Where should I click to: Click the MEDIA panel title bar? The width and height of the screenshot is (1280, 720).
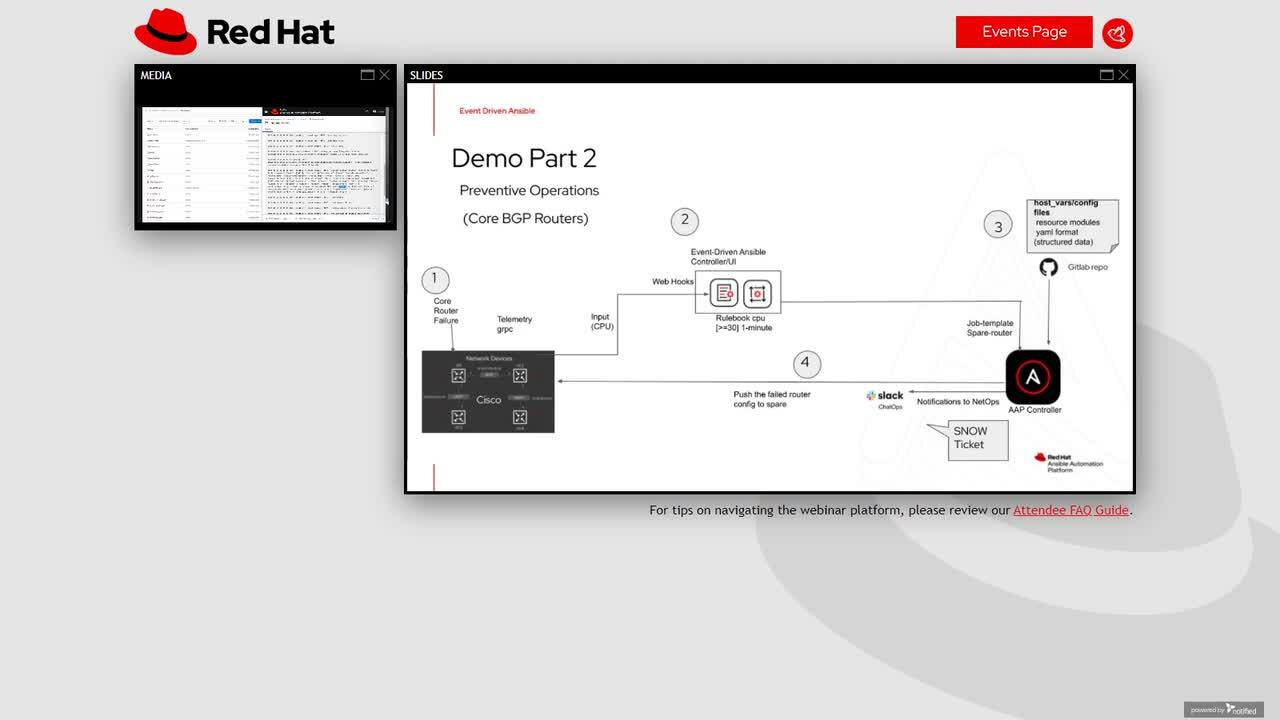[250, 75]
